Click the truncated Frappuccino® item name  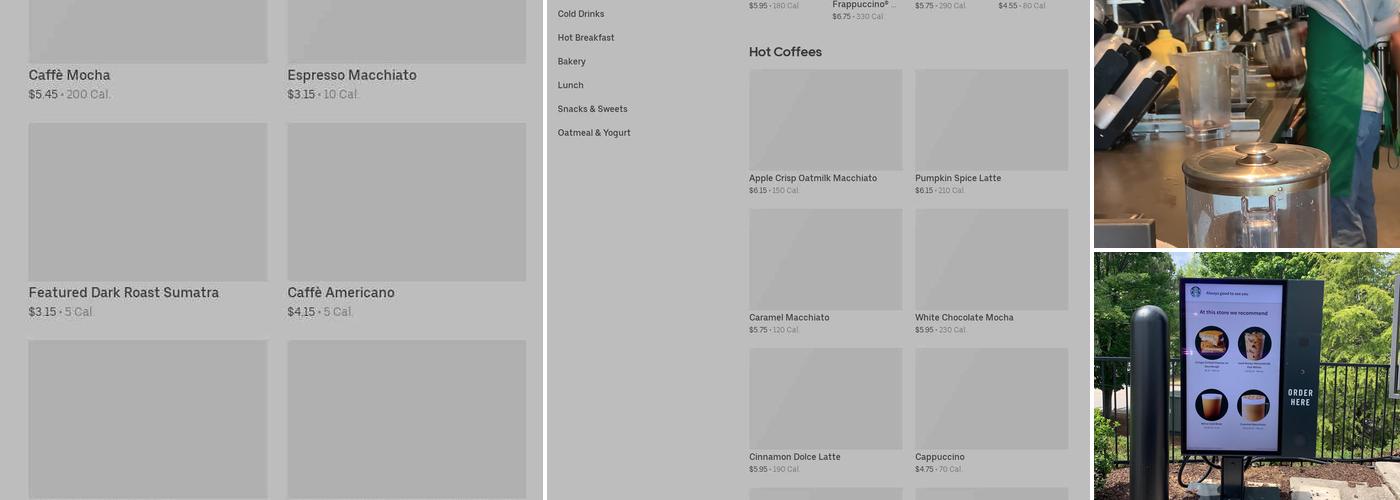click(864, 5)
